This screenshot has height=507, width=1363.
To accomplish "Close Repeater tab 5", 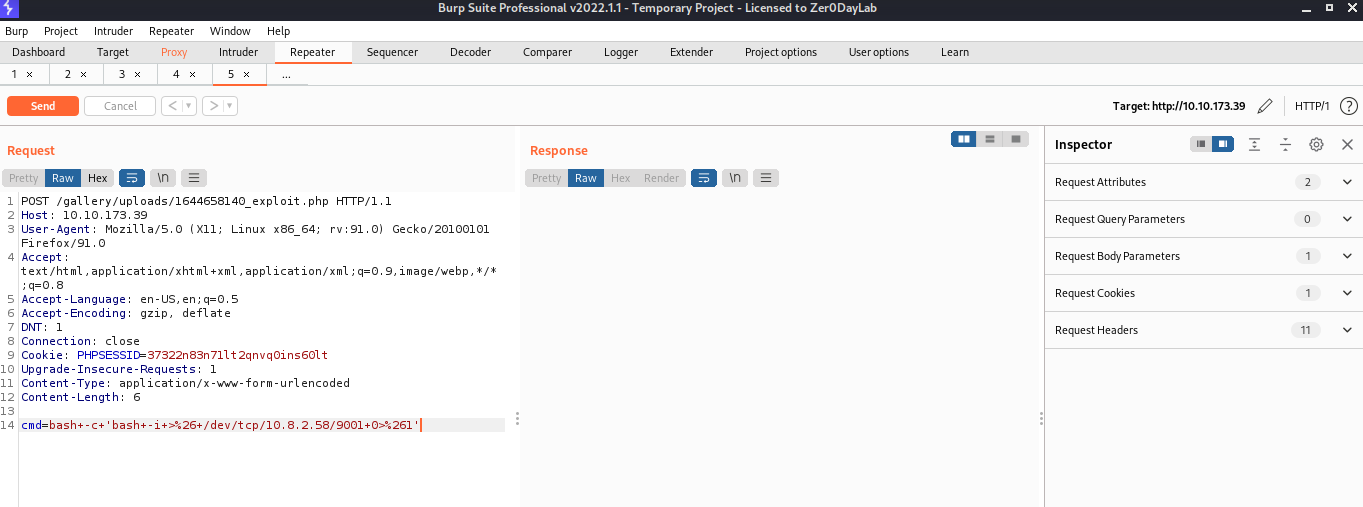I will [245, 75].
